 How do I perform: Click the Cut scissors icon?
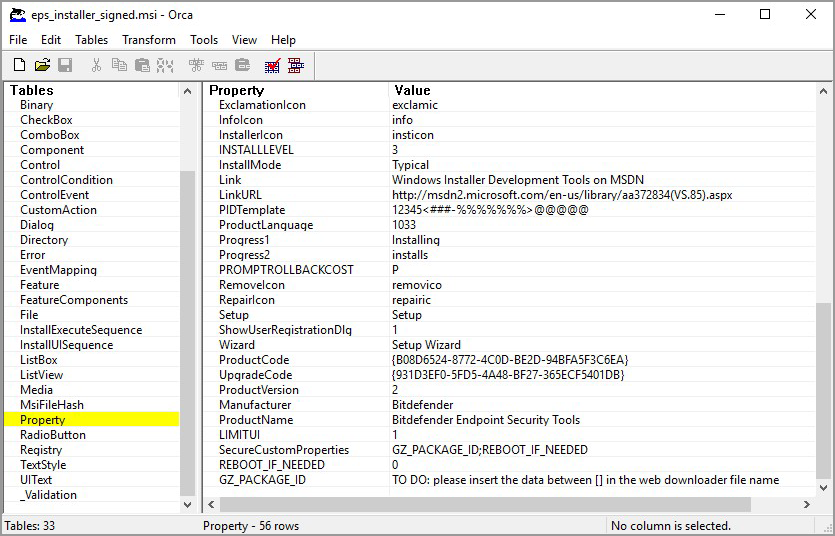coord(96,65)
